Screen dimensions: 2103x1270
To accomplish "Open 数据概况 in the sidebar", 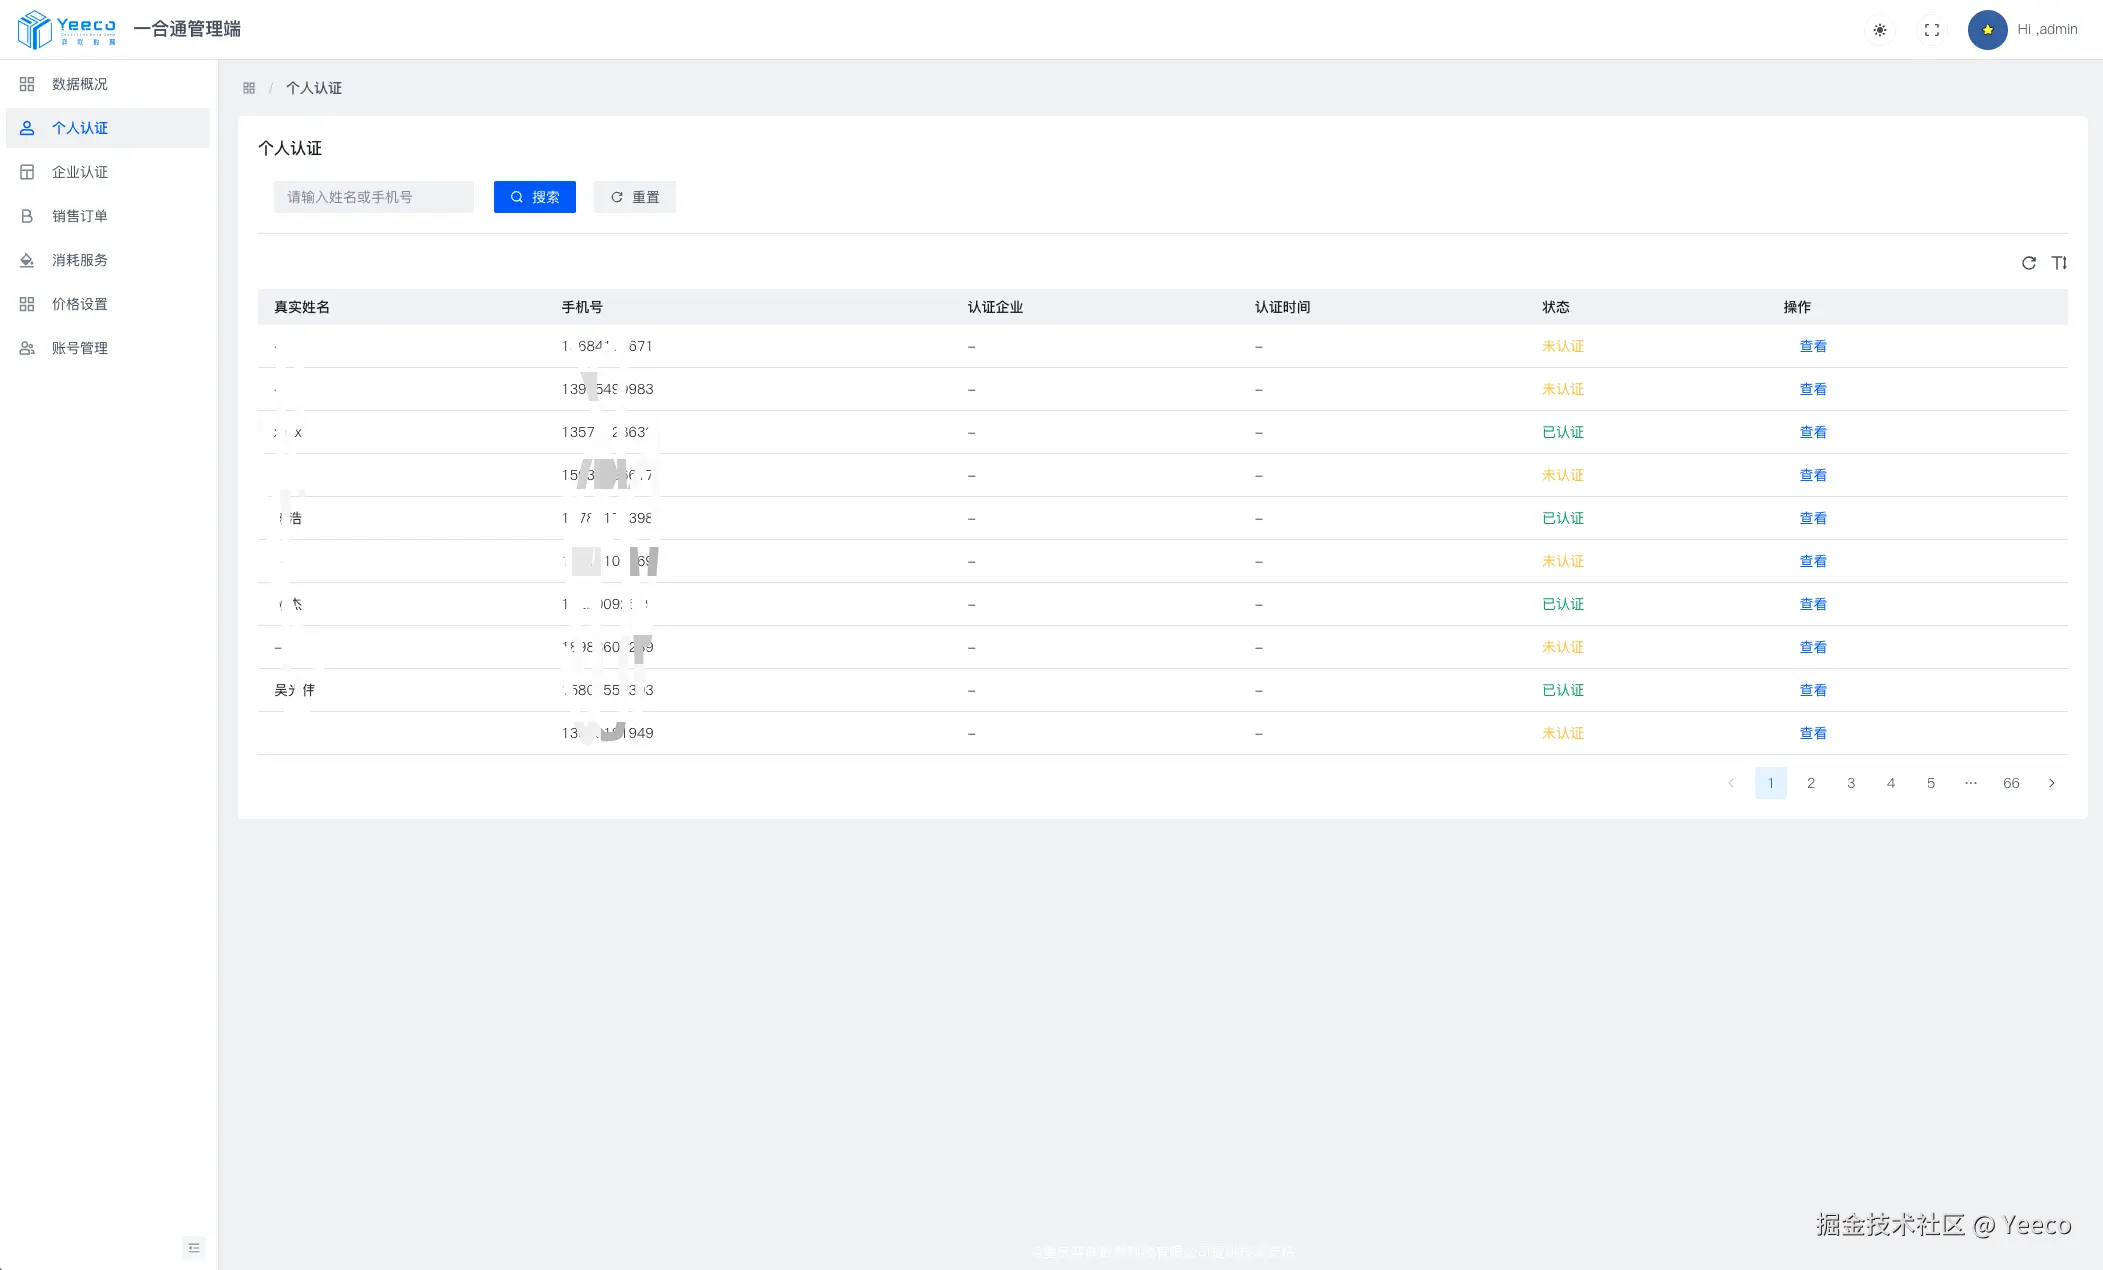I will [x=80, y=84].
